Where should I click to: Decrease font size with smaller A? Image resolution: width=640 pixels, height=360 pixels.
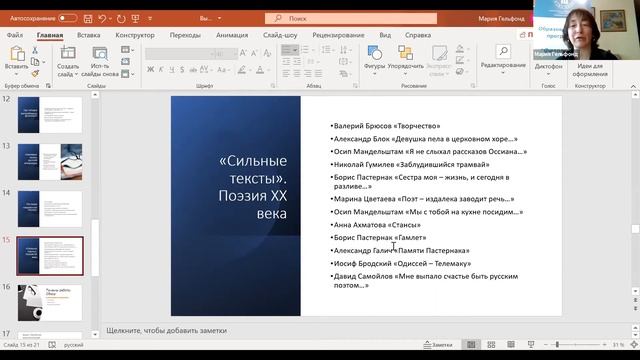pos(254,53)
